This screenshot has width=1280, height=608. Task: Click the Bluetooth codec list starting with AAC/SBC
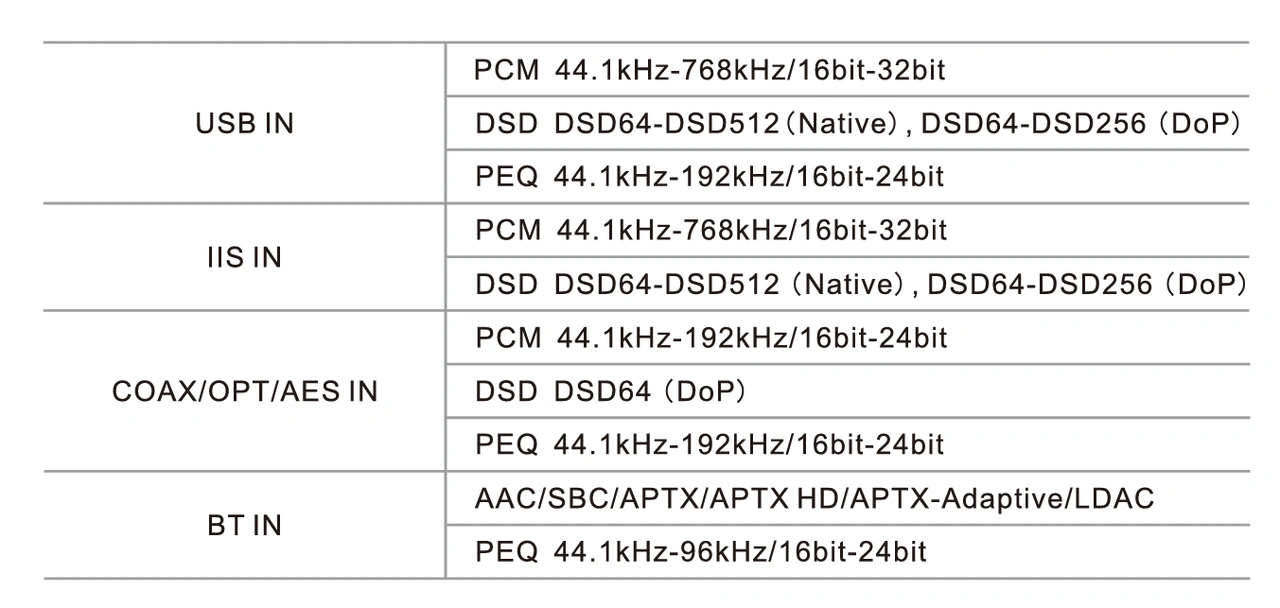(x=814, y=498)
